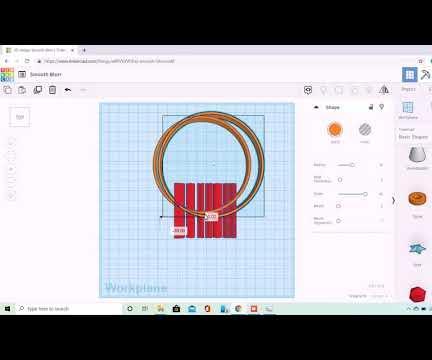The image size is (432, 360).
Task: Click the Top view cube
Action: [x=20, y=117]
